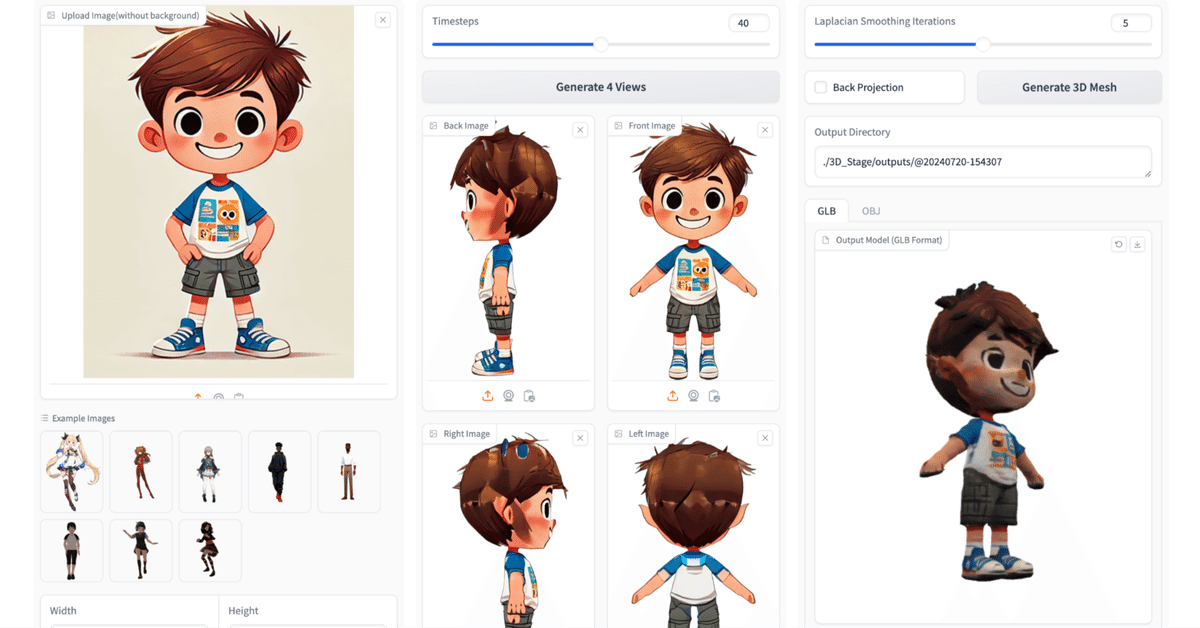Click the upload icon under the Back Image
Viewport: 1200px width, 628px height.
tap(487, 395)
